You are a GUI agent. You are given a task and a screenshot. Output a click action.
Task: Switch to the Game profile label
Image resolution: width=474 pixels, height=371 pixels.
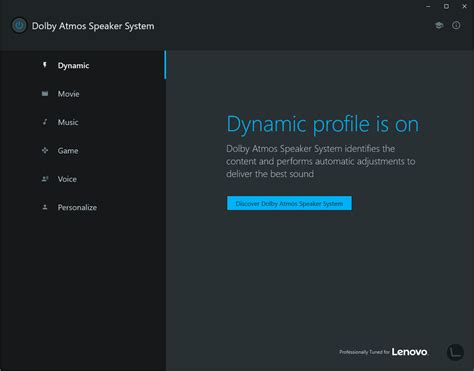[68, 151]
